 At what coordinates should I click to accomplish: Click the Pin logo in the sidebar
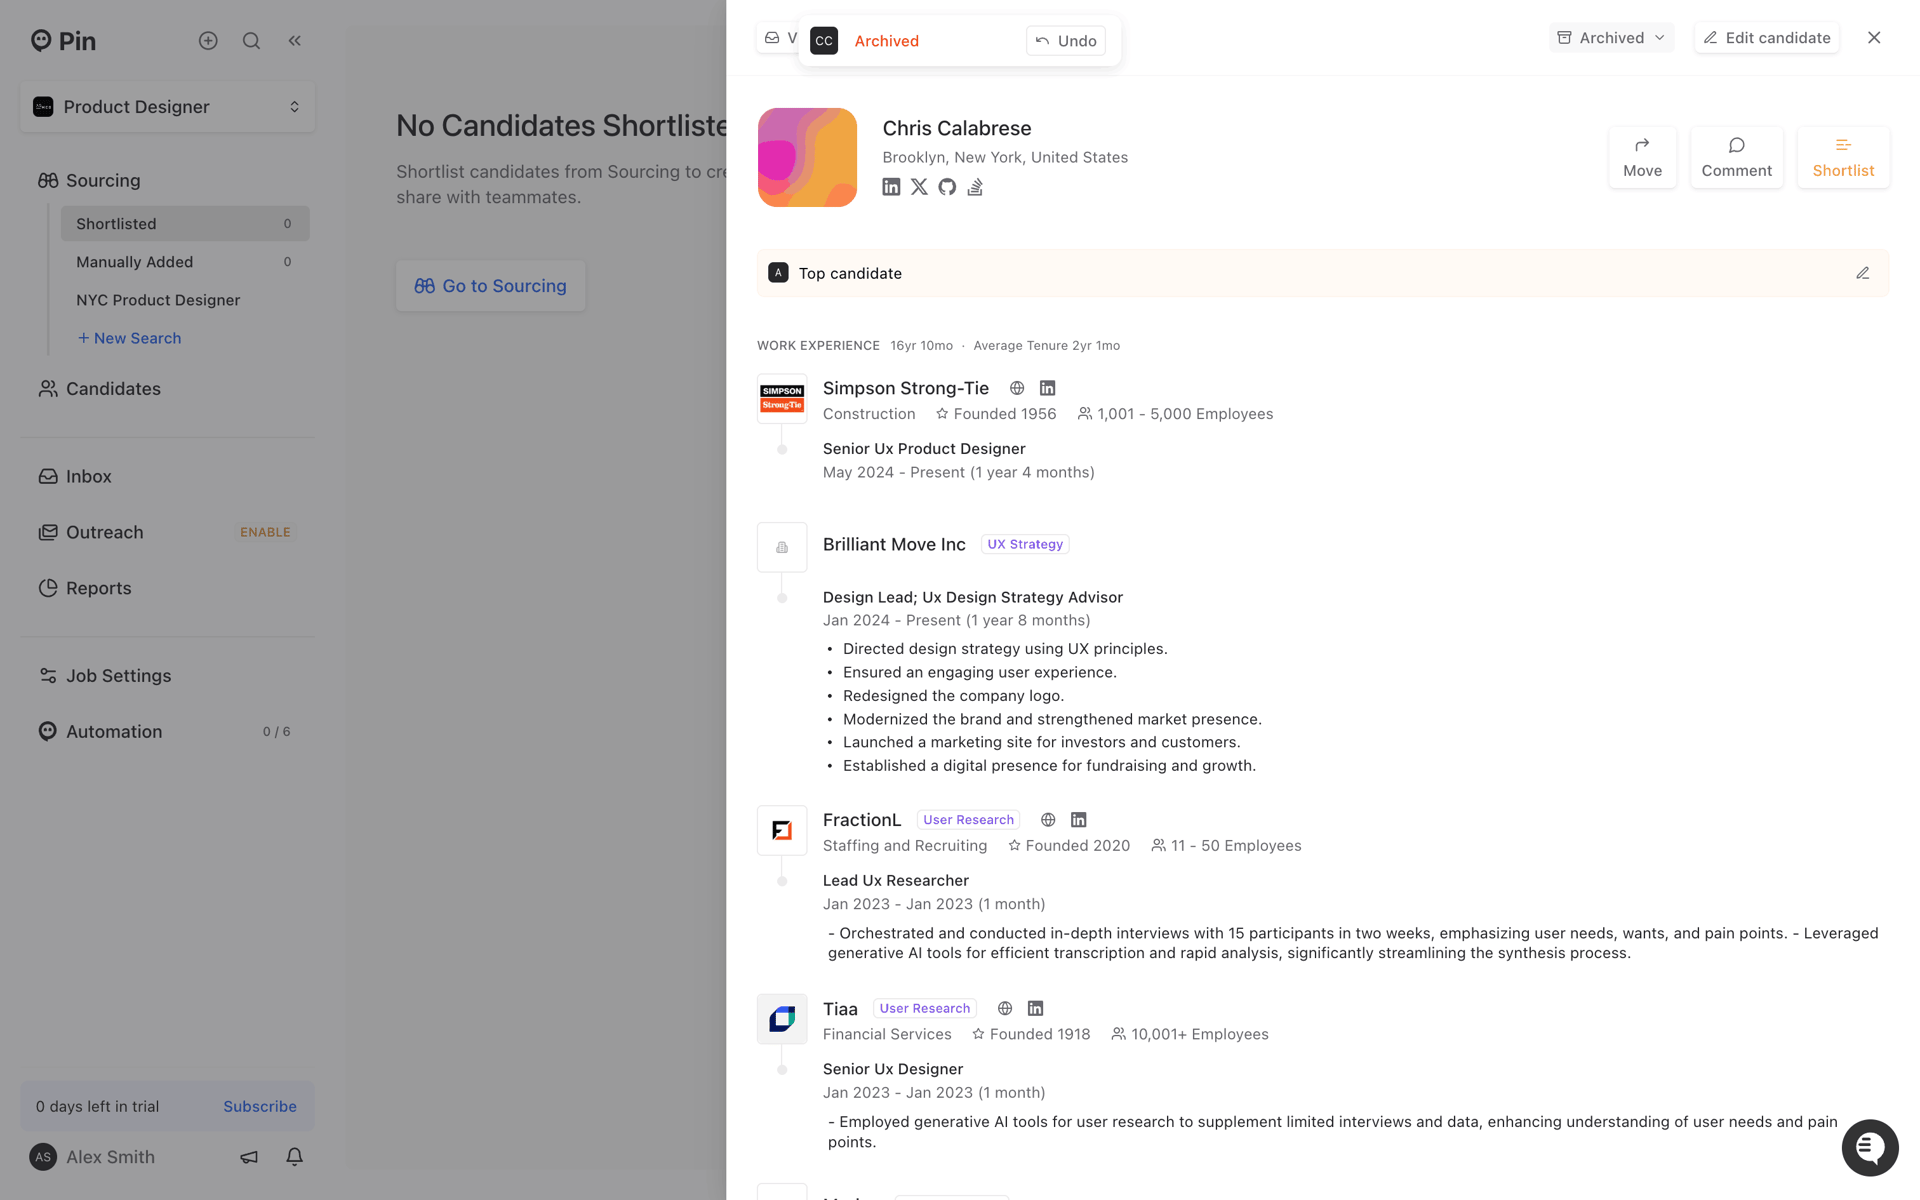[x=63, y=41]
